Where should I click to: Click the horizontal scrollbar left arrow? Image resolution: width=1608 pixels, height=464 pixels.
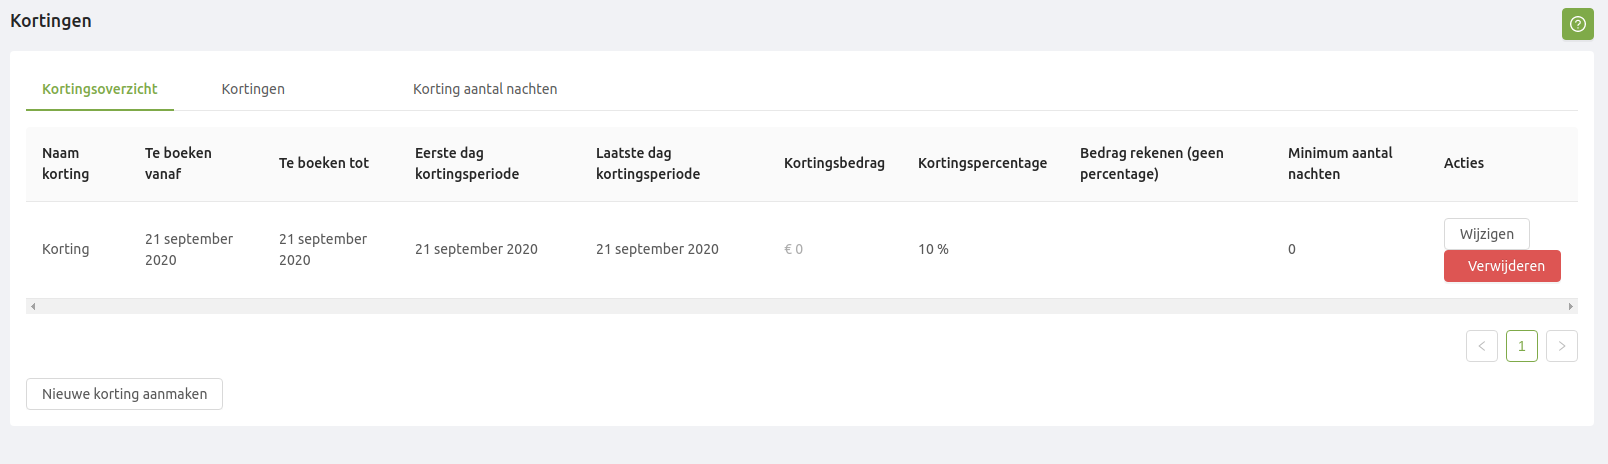point(33,306)
